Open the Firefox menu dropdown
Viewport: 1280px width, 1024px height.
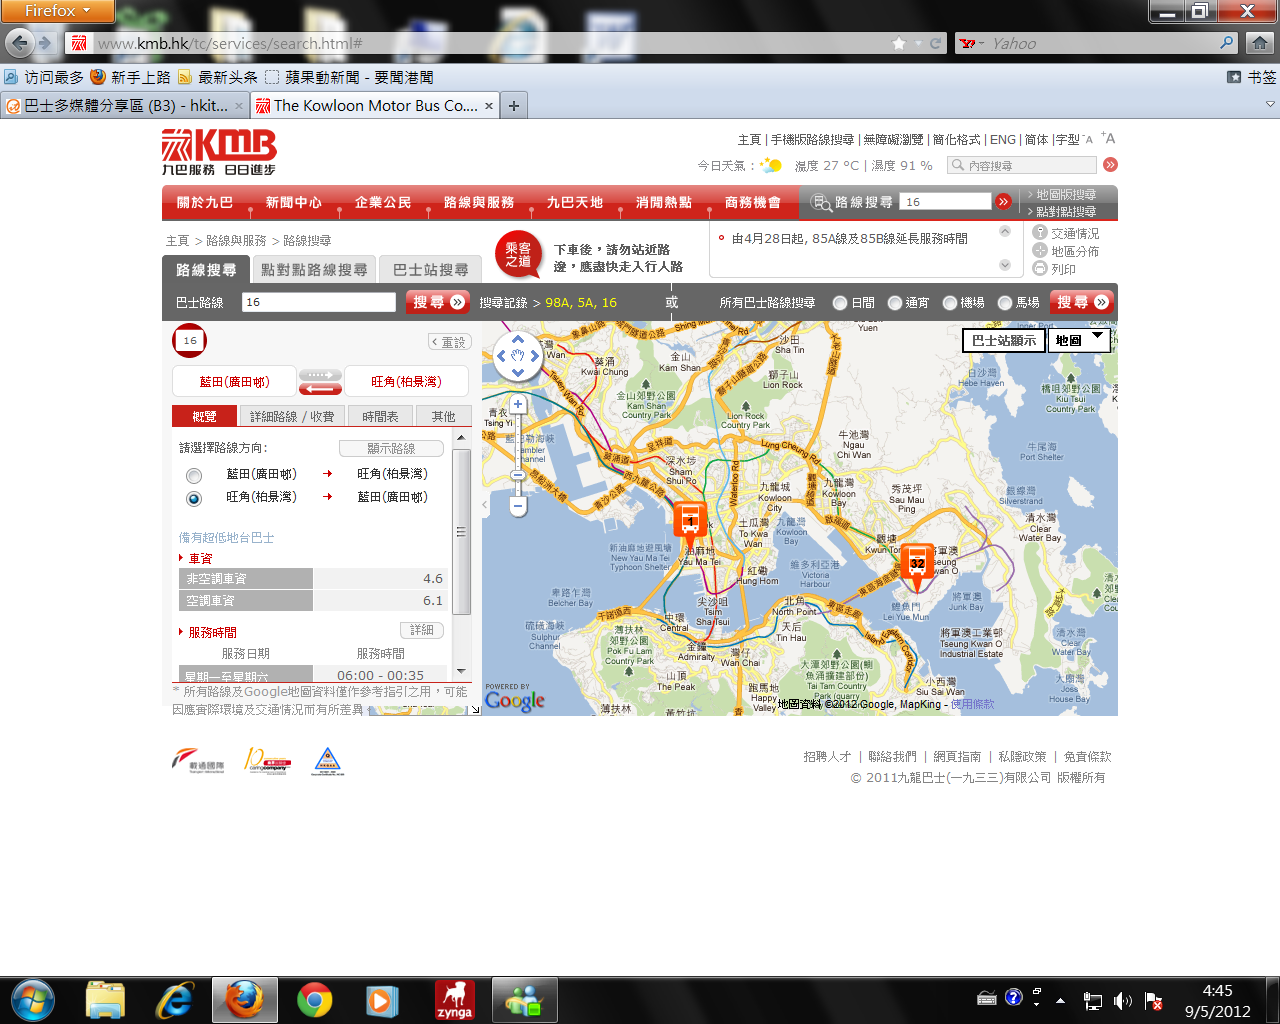57,11
